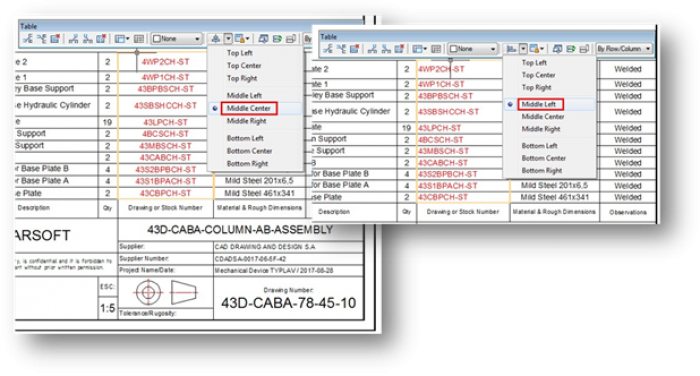Click Insert Column Left icon in left toolbar
Screen dimensions: 700x376
[x=74, y=39]
